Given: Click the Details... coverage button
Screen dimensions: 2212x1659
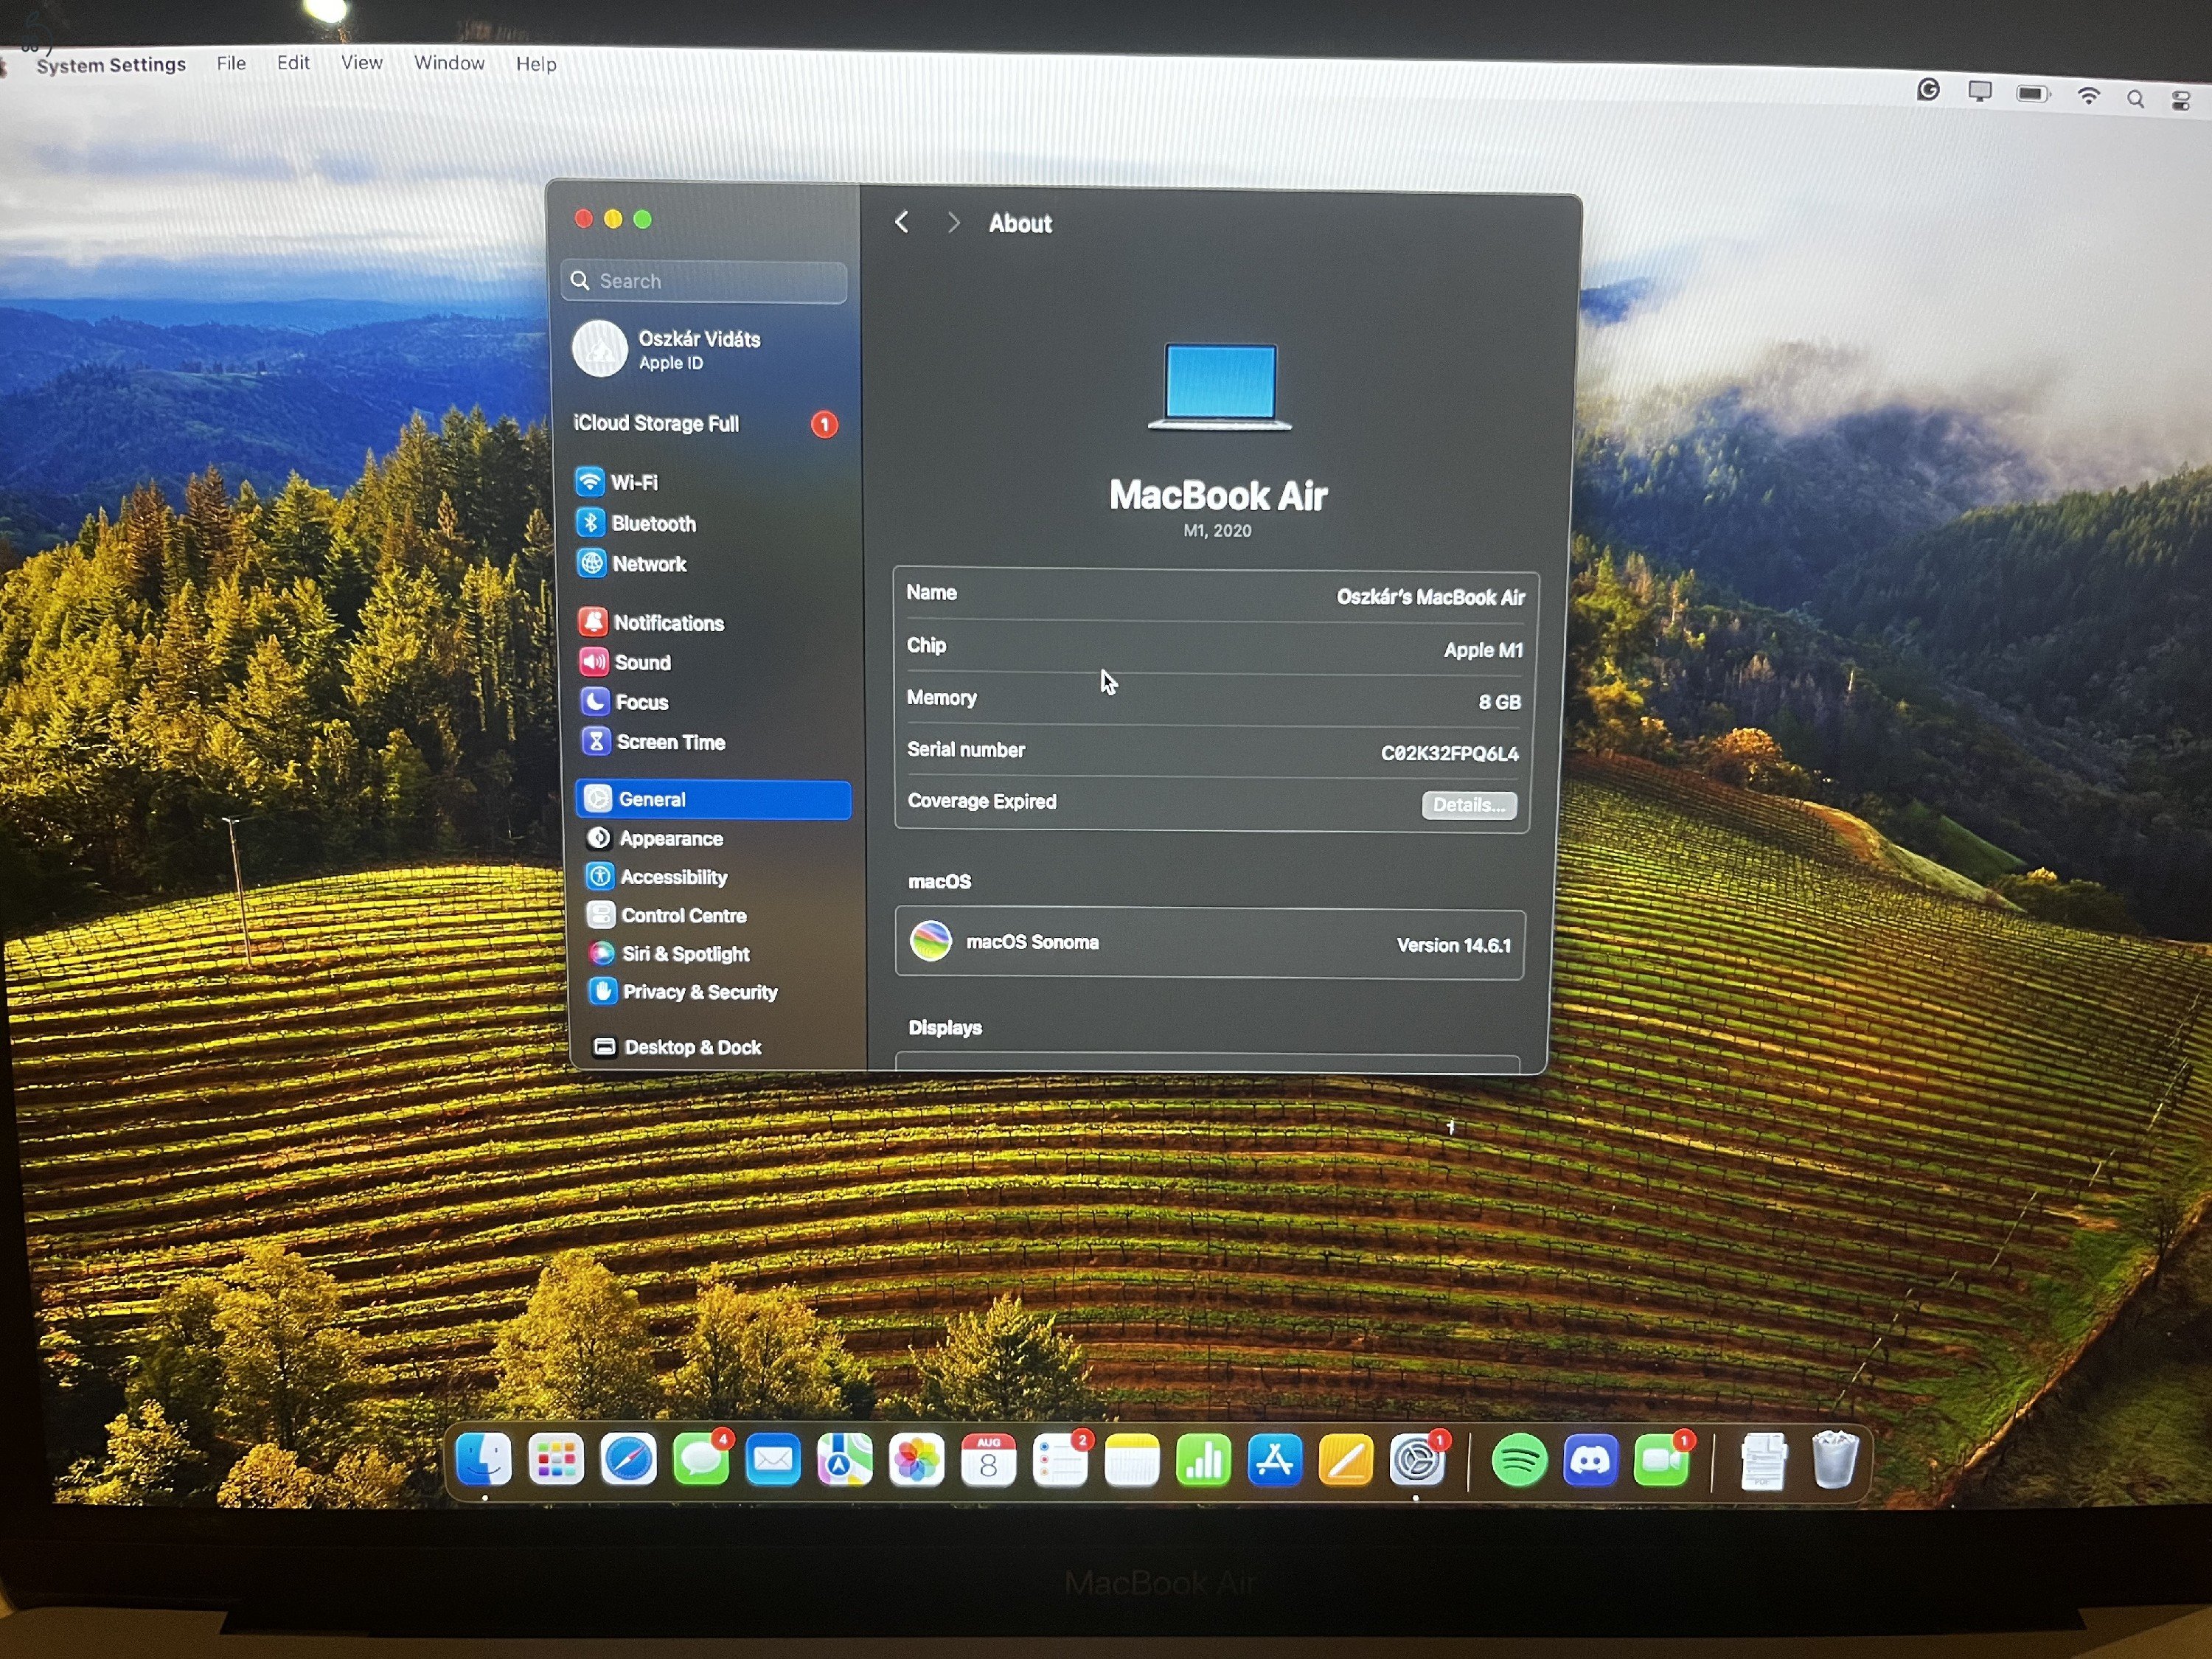Looking at the screenshot, I should (1469, 805).
